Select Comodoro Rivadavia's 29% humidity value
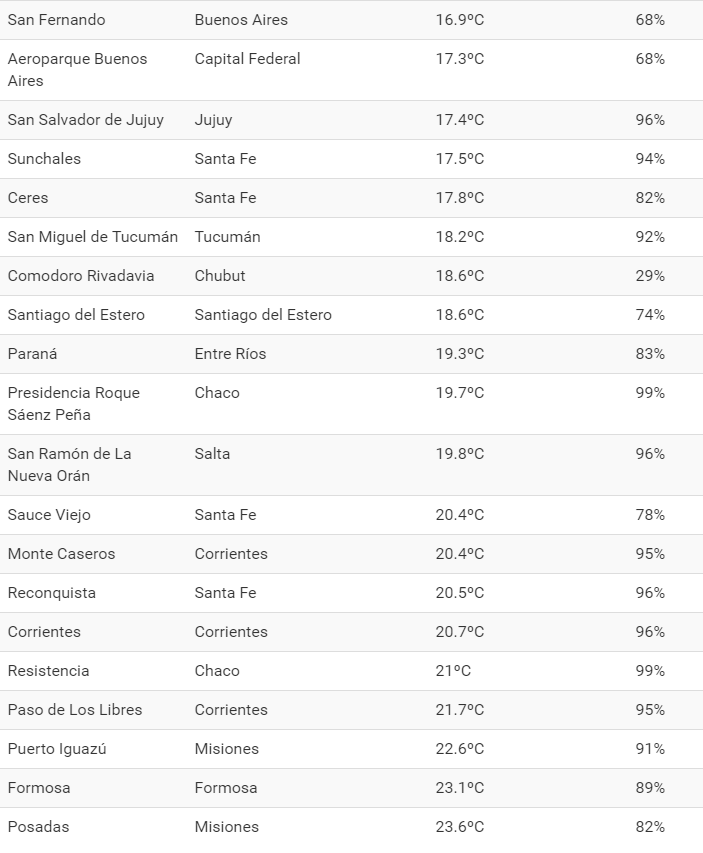This screenshot has width=703, height=853. click(649, 276)
